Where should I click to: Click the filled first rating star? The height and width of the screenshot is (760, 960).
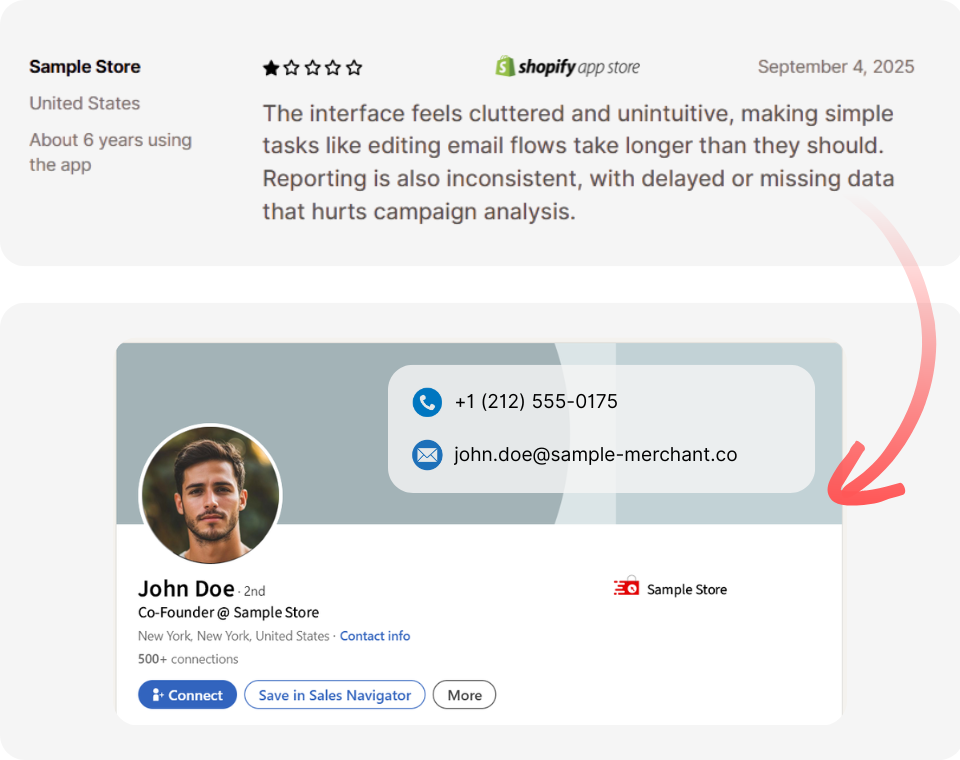271,67
